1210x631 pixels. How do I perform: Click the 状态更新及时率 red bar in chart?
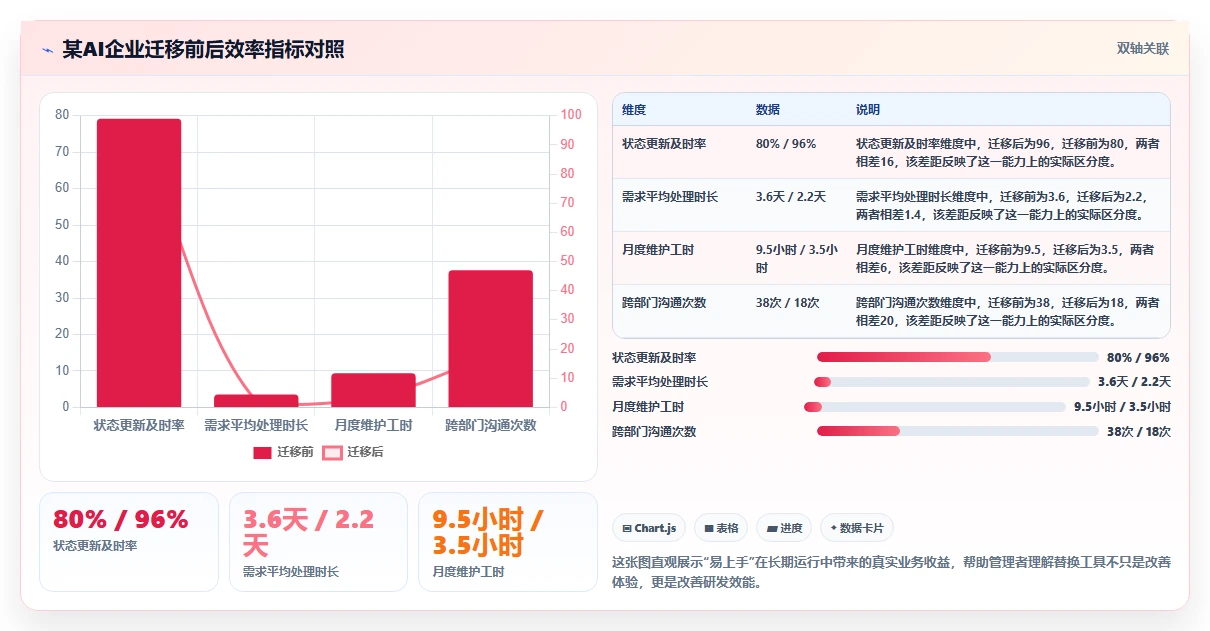click(139, 263)
